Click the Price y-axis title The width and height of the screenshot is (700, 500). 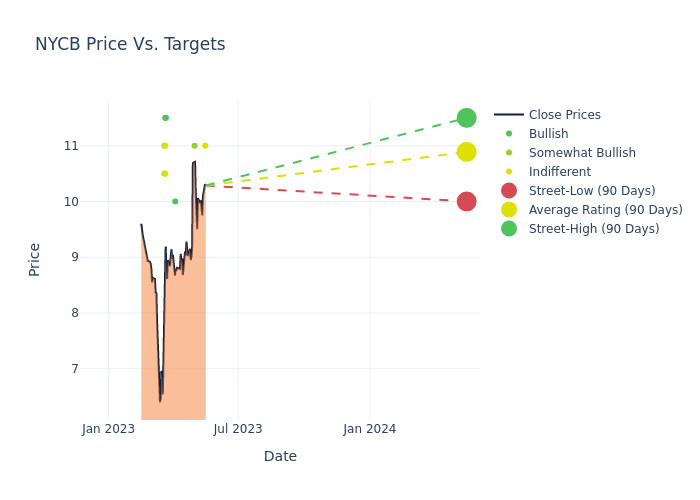35,259
